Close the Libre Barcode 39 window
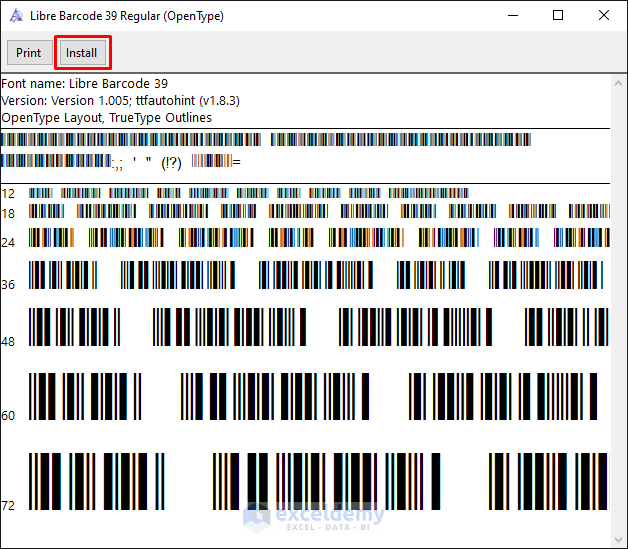Viewport: 628px width, 549px height. (604, 15)
